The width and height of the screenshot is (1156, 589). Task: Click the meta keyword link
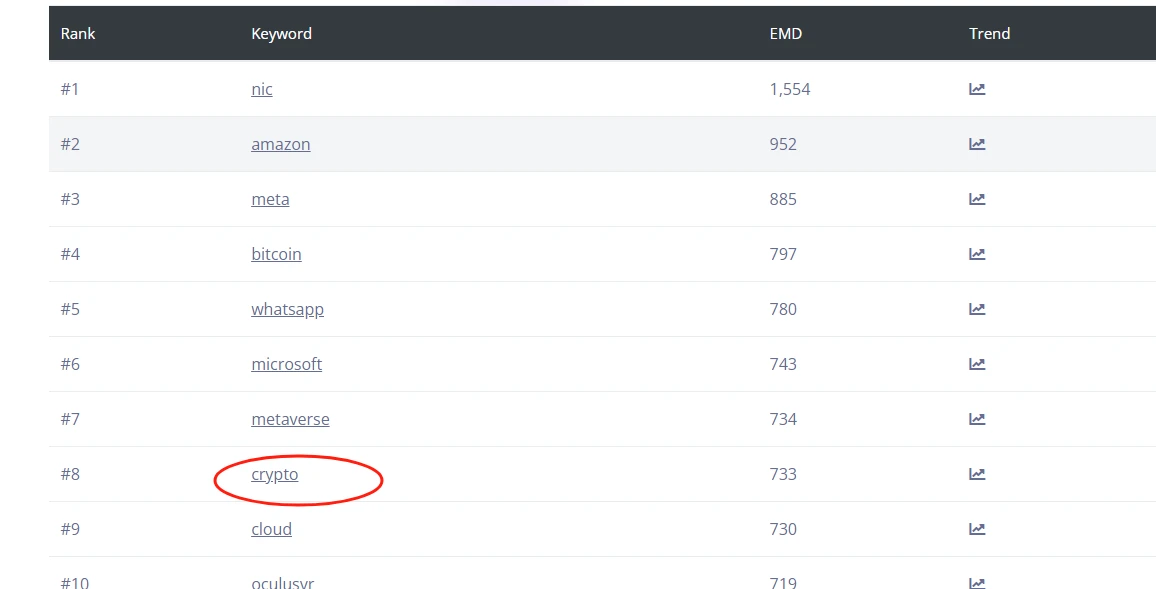(x=270, y=199)
